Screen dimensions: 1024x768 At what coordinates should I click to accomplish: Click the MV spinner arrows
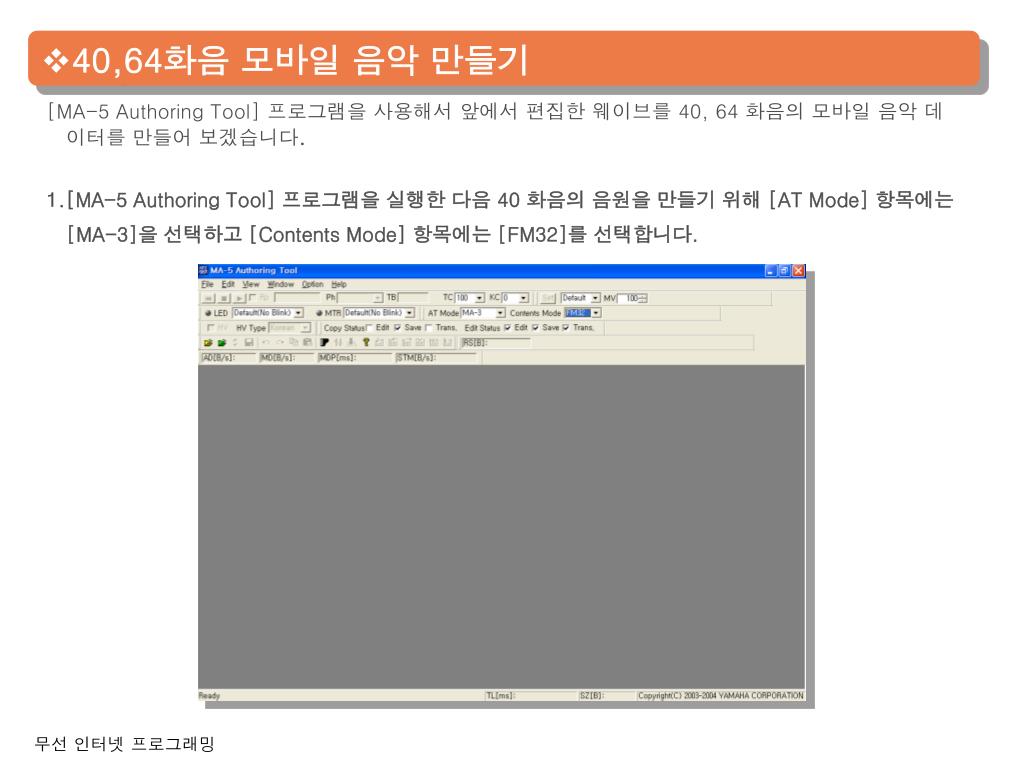point(643,298)
